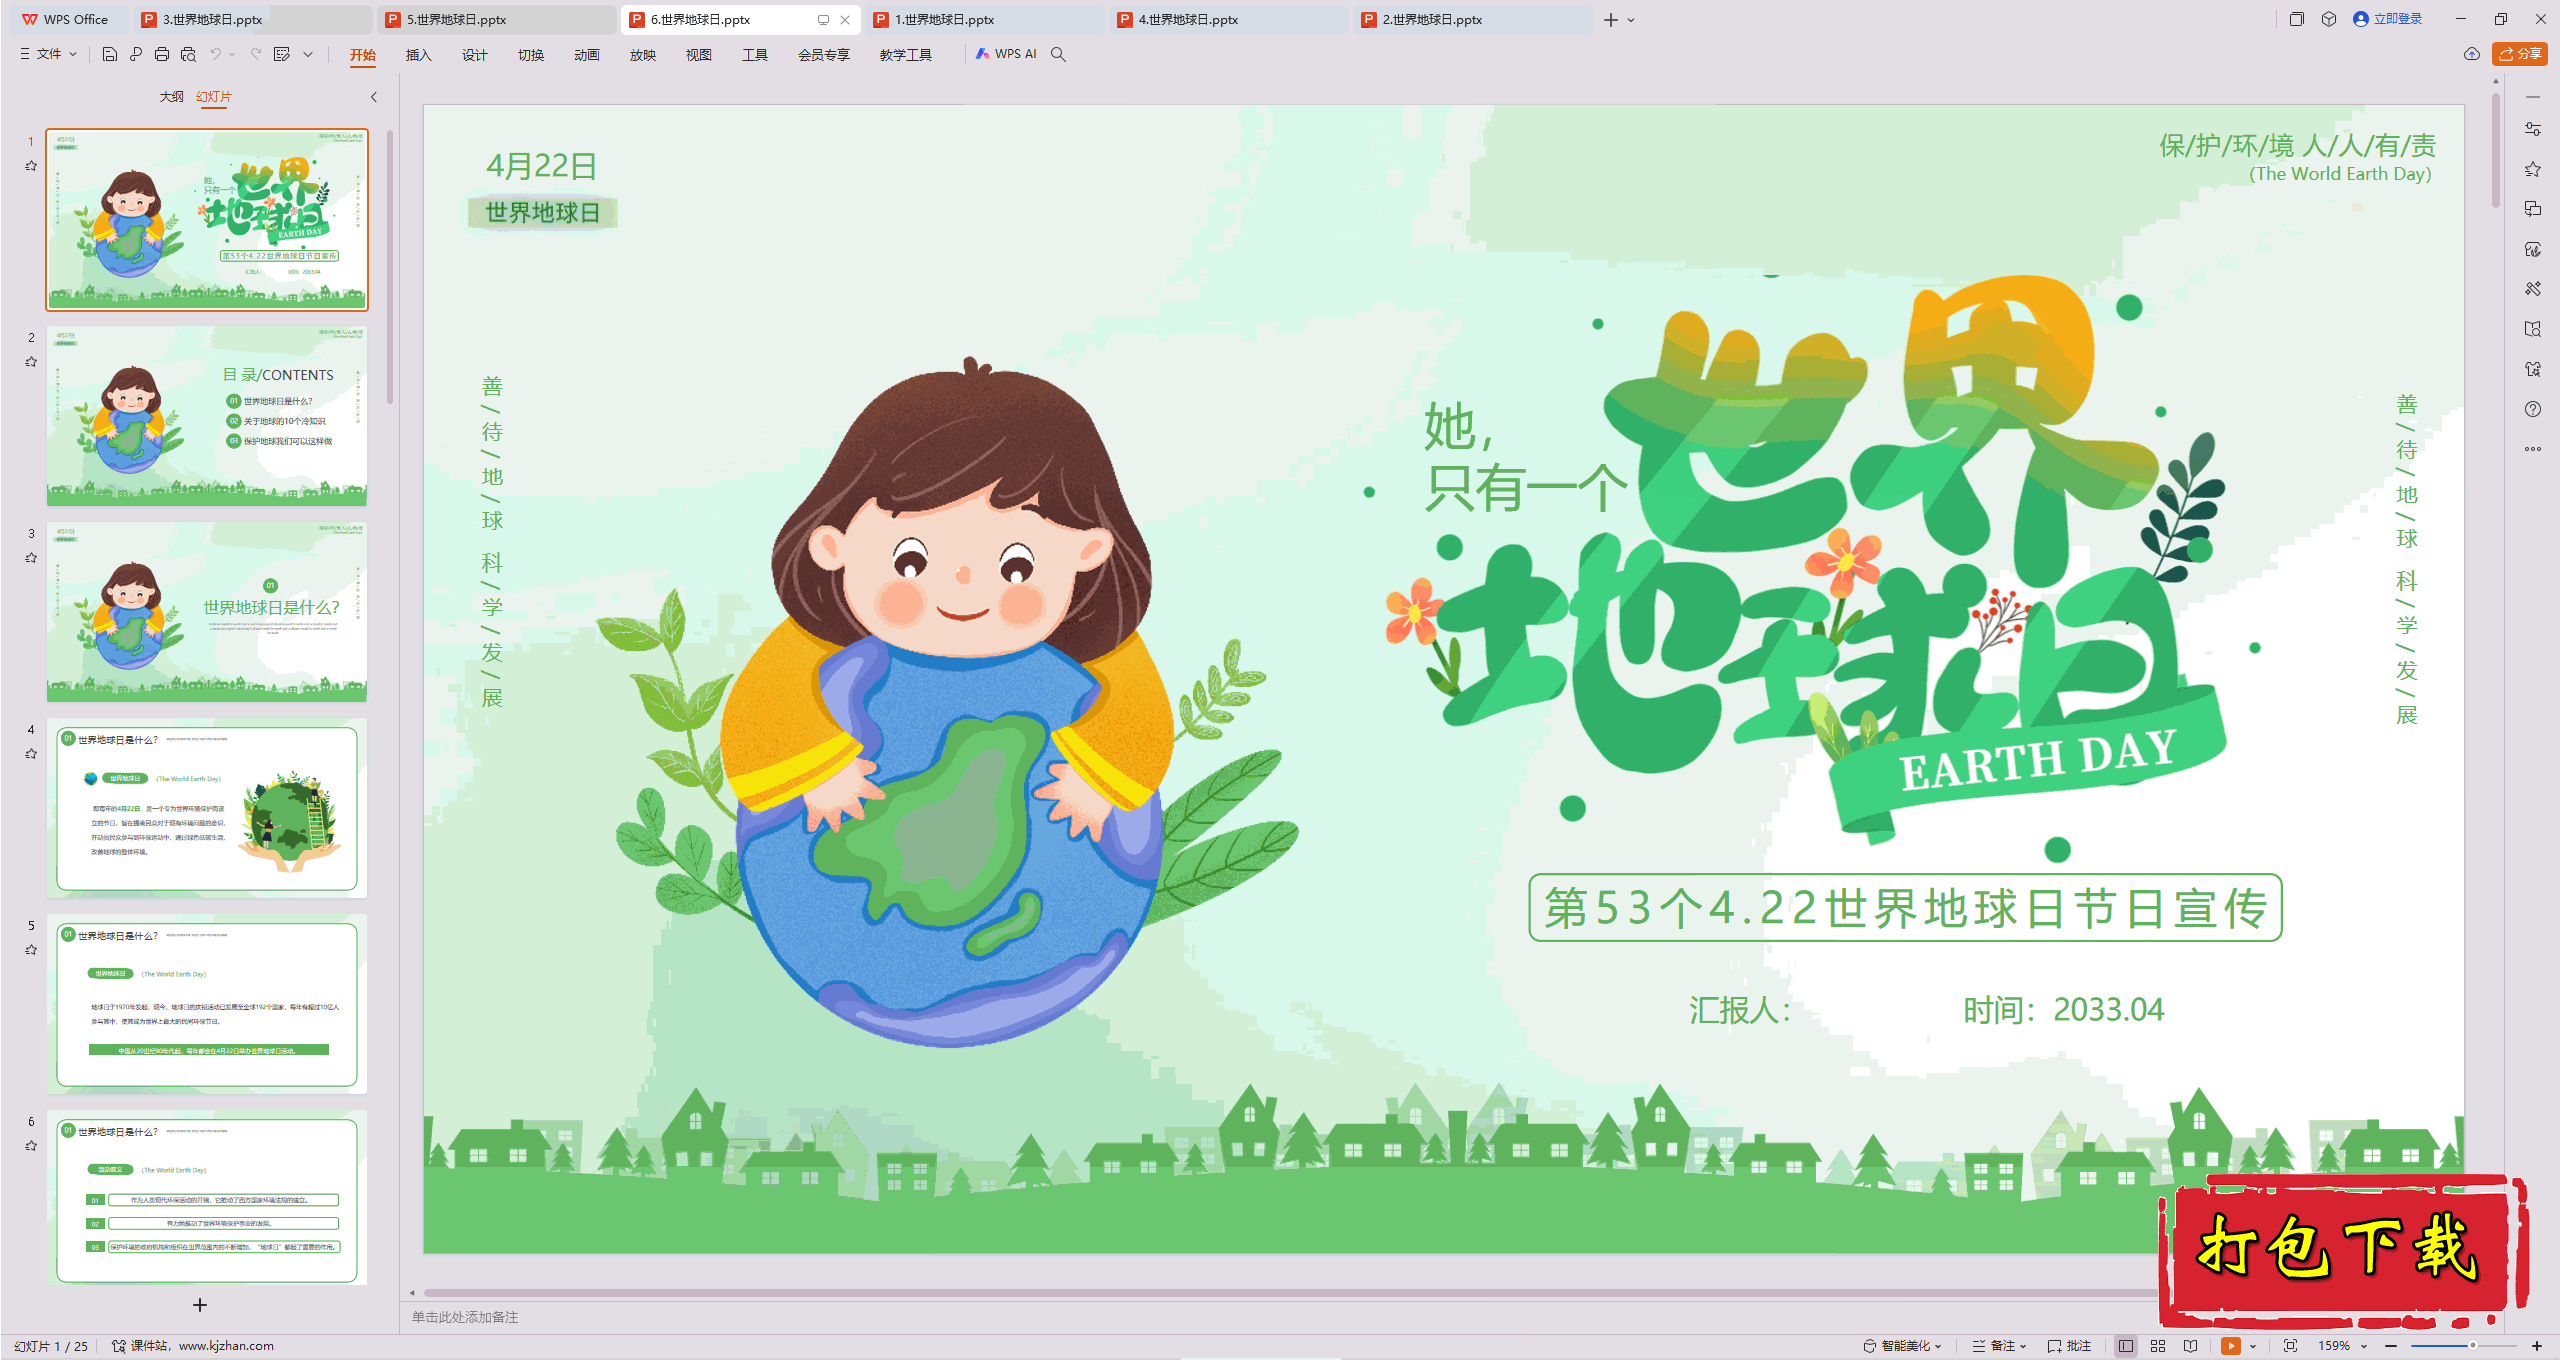
Task: Open the 插入 ribbon tab
Action: coord(419,55)
